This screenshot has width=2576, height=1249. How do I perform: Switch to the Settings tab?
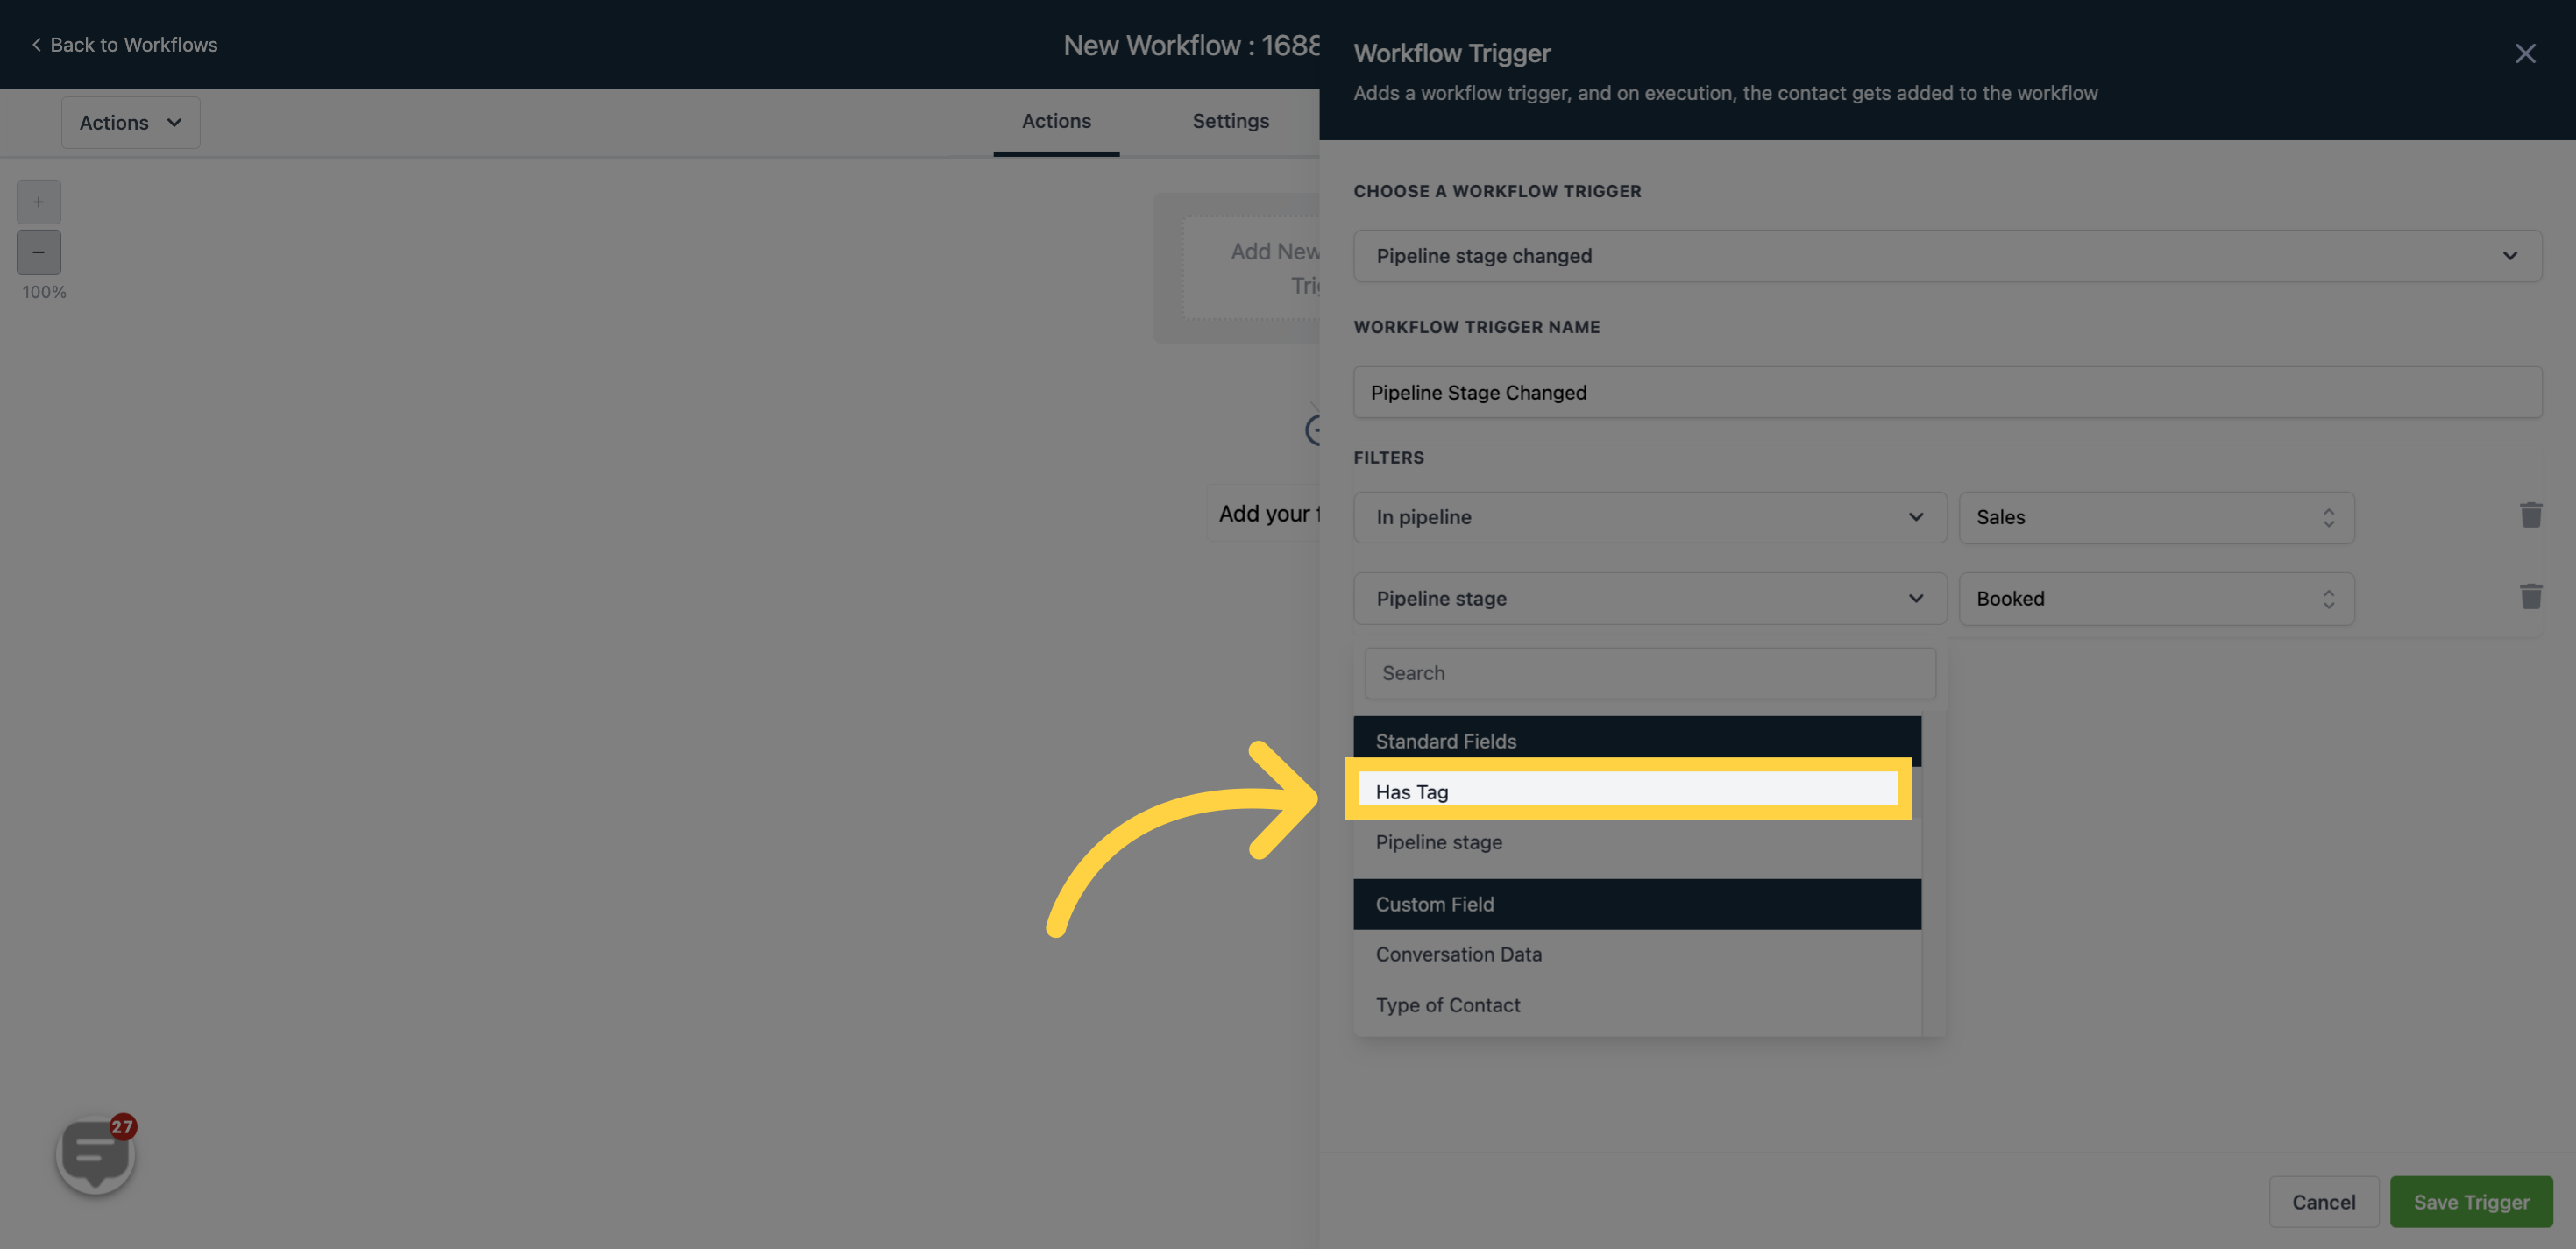click(1230, 121)
